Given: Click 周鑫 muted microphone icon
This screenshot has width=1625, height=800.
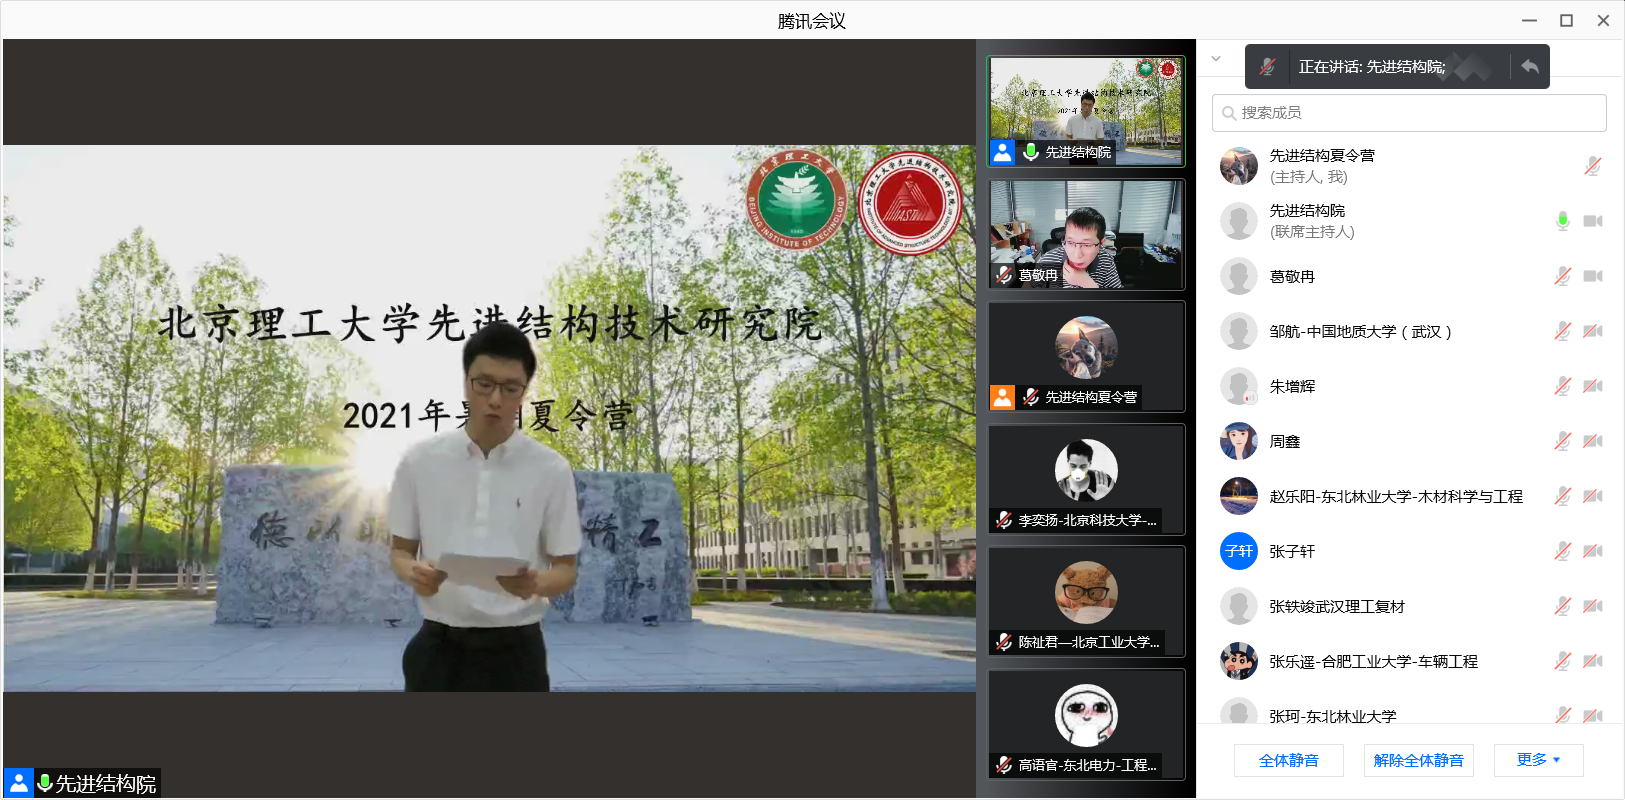Looking at the screenshot, I should click(x=1562, y=441).
